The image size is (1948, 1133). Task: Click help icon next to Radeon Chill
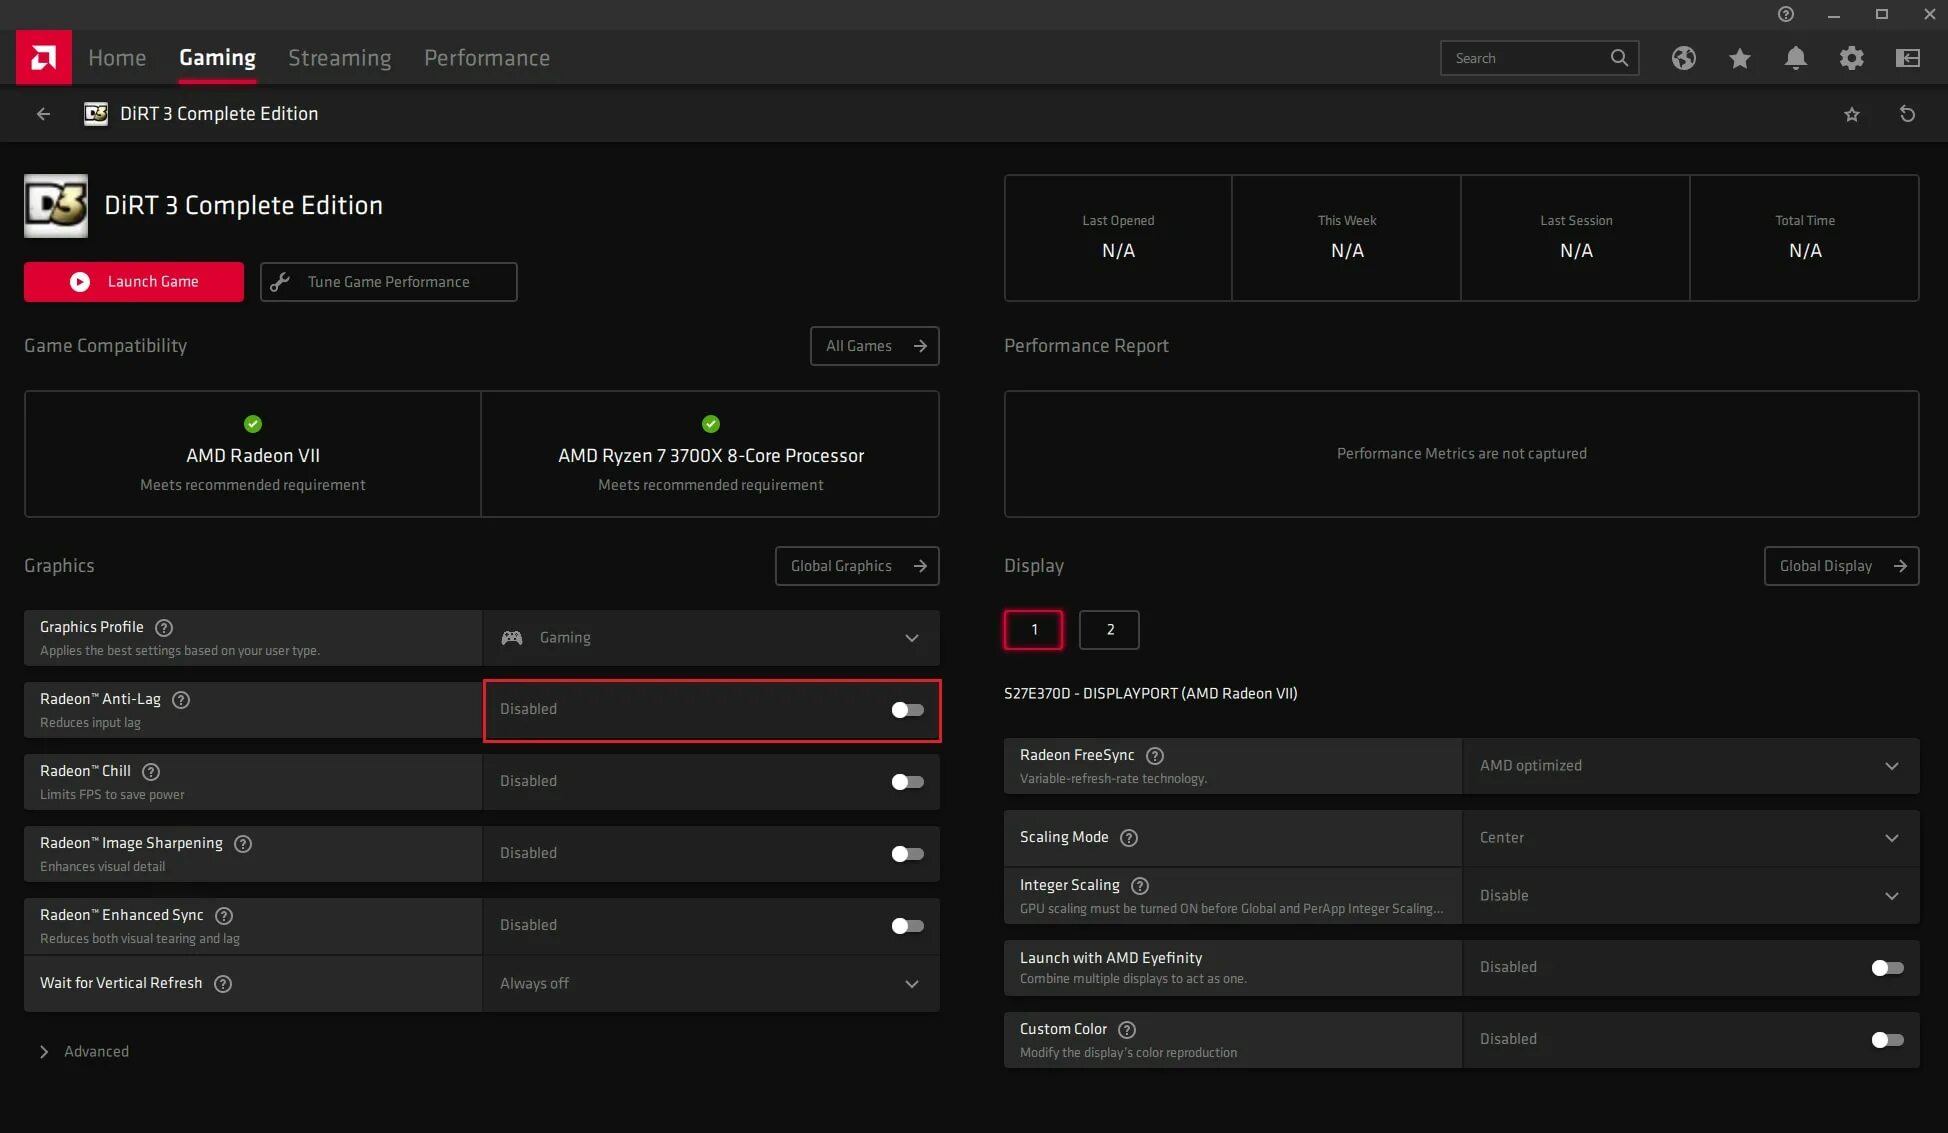(151, 771)
